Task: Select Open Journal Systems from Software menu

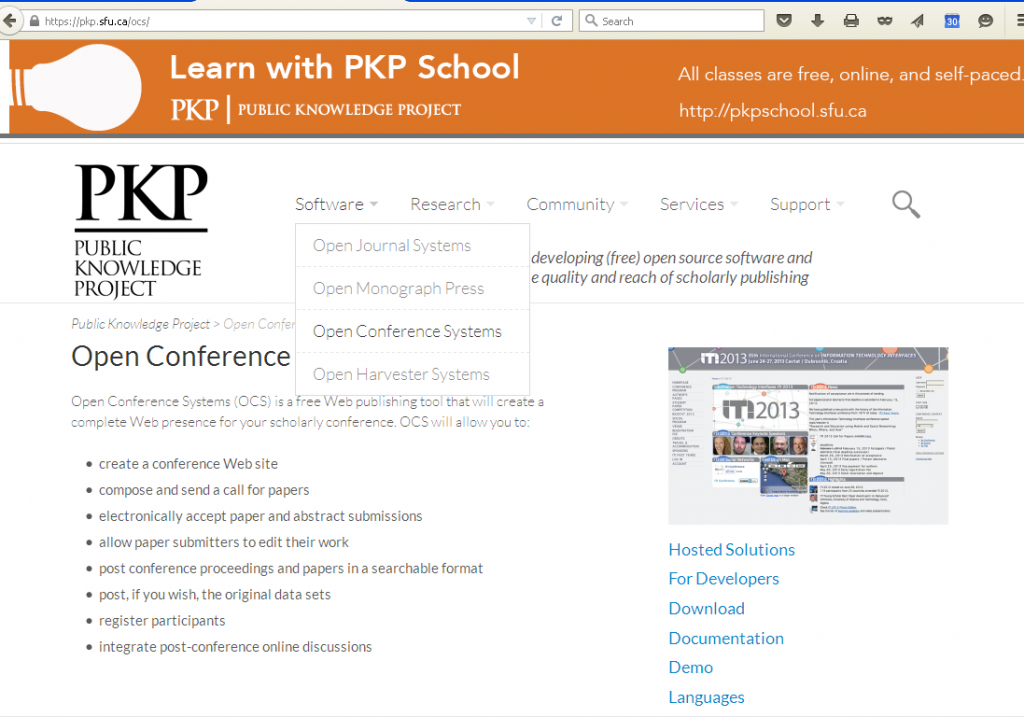Action: pos(392,246)
